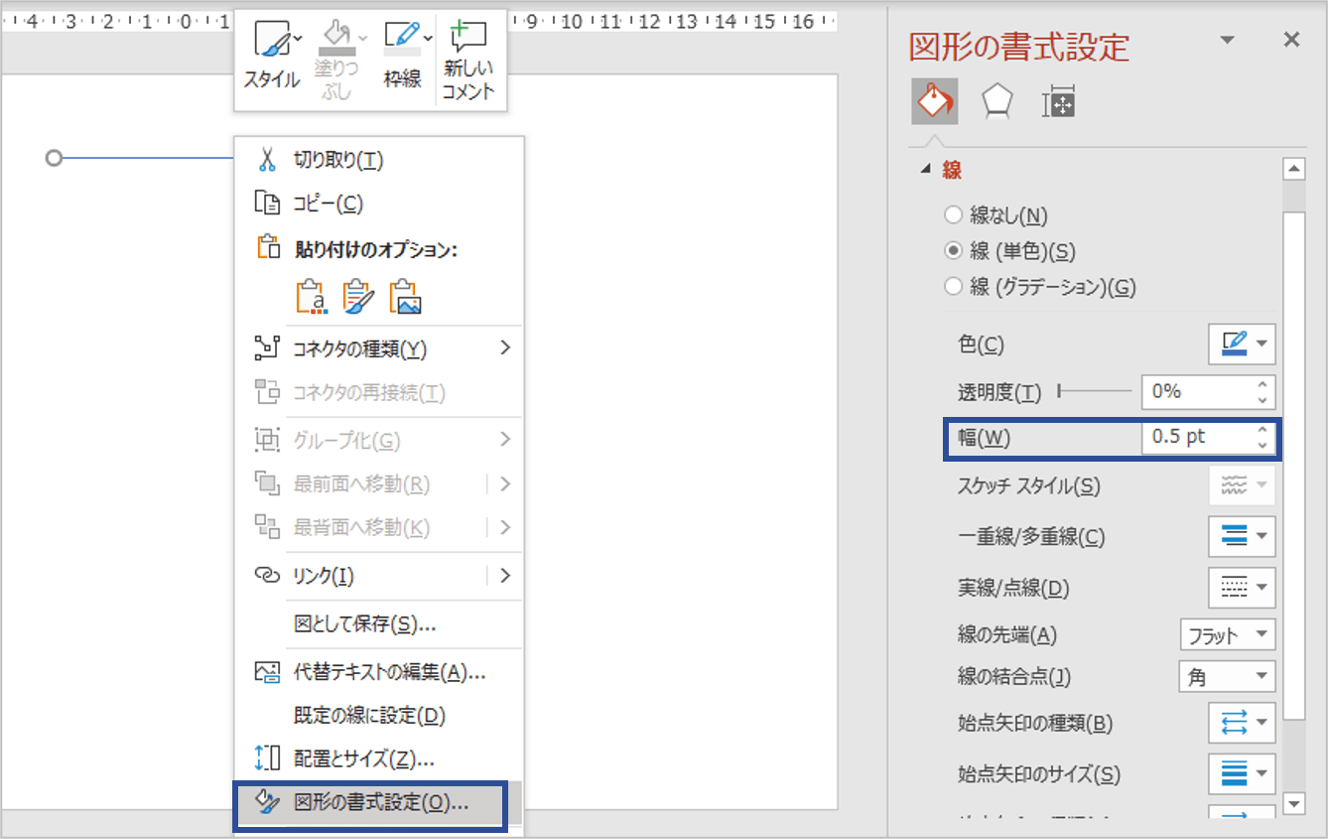Switch to the サイズとプロパティ tab icon
Viewport: 1328px width, 839px height.
pyautogui.click(x=1058, y=102)
